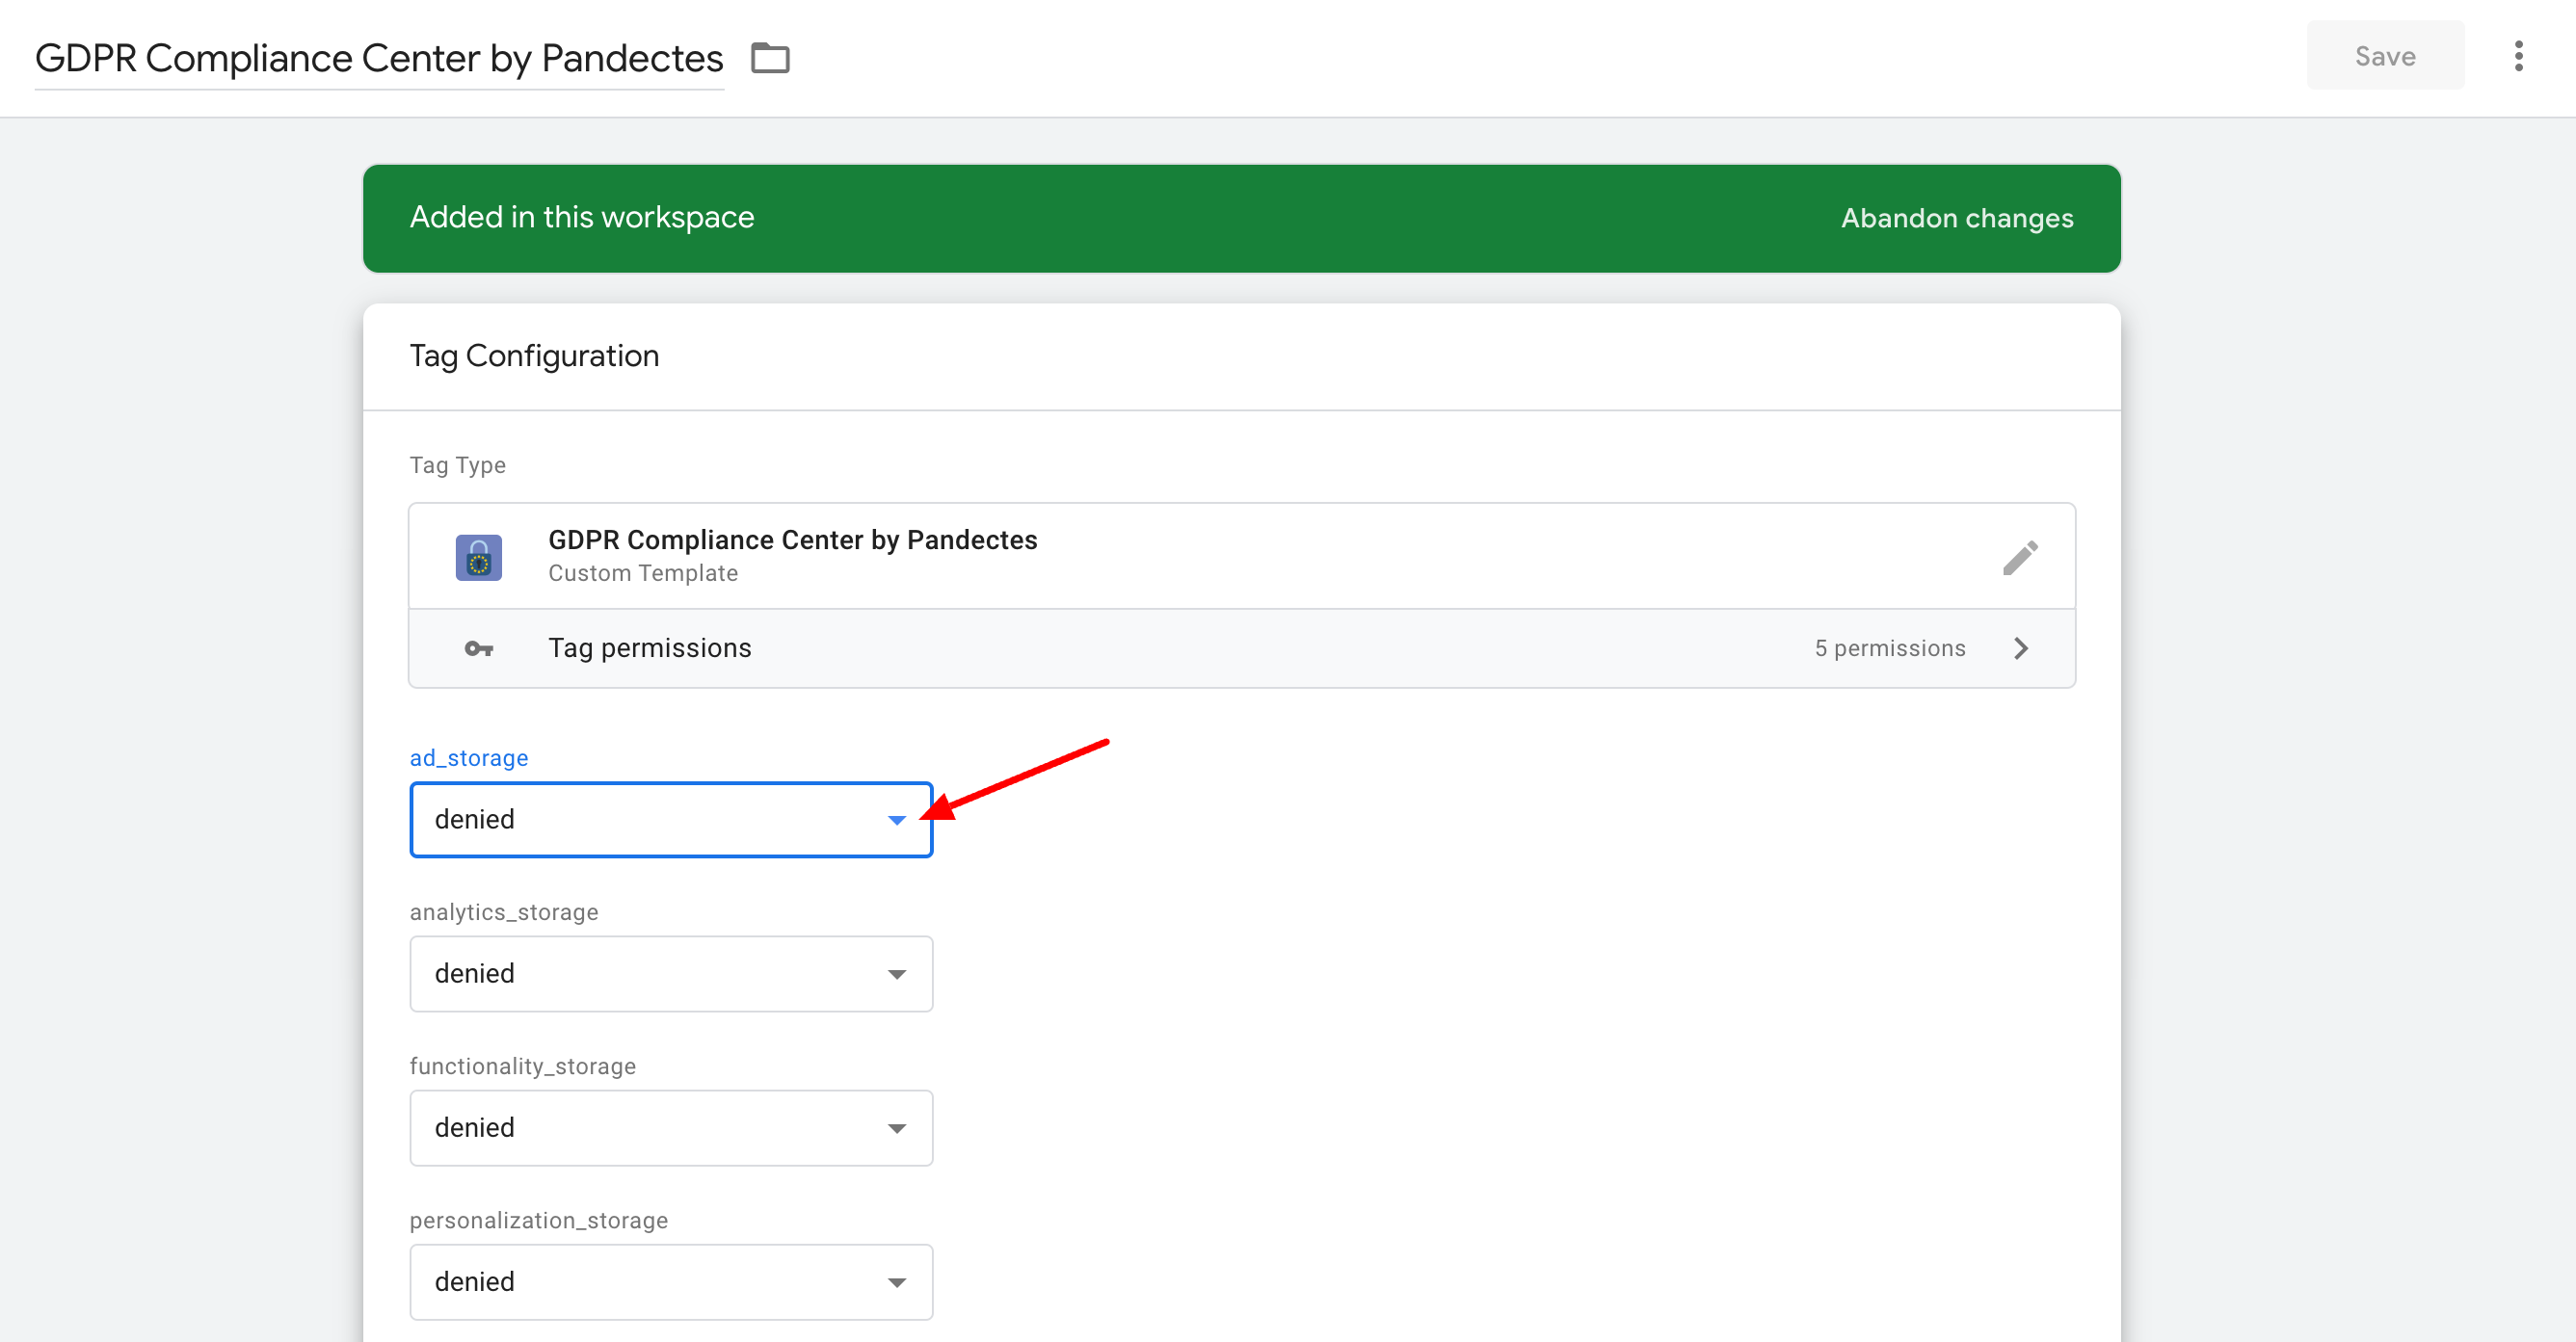Open the ad_storage dropdown
This screenshot has height=1342, width=2576.
pyautogui.click(x=671, y=820)
